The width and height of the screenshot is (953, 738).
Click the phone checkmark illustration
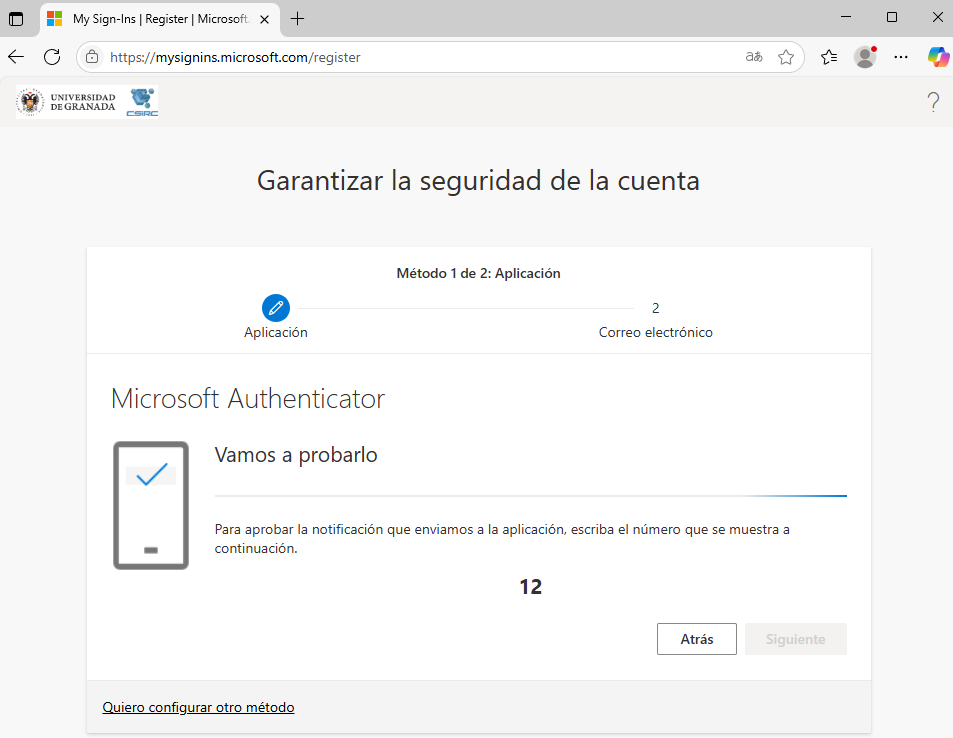click(151, 505)
